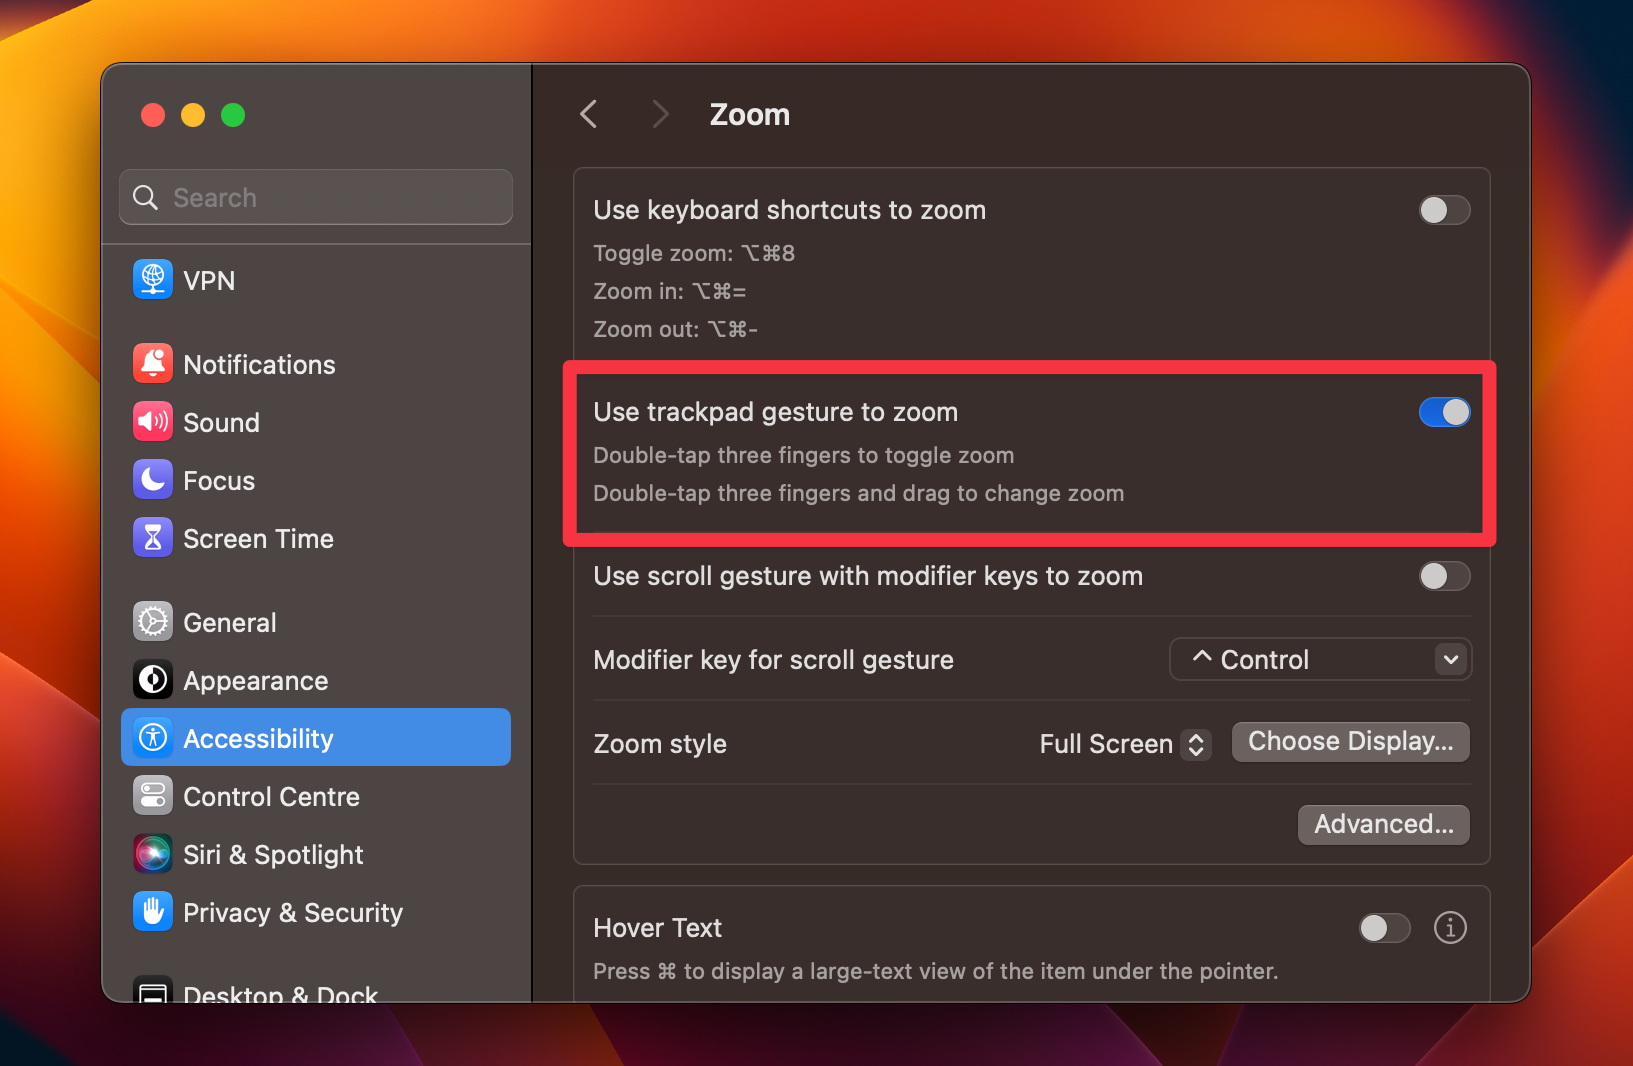Click the VPN globe icon
This screenshot has width=1633, height=1066.
152,280
